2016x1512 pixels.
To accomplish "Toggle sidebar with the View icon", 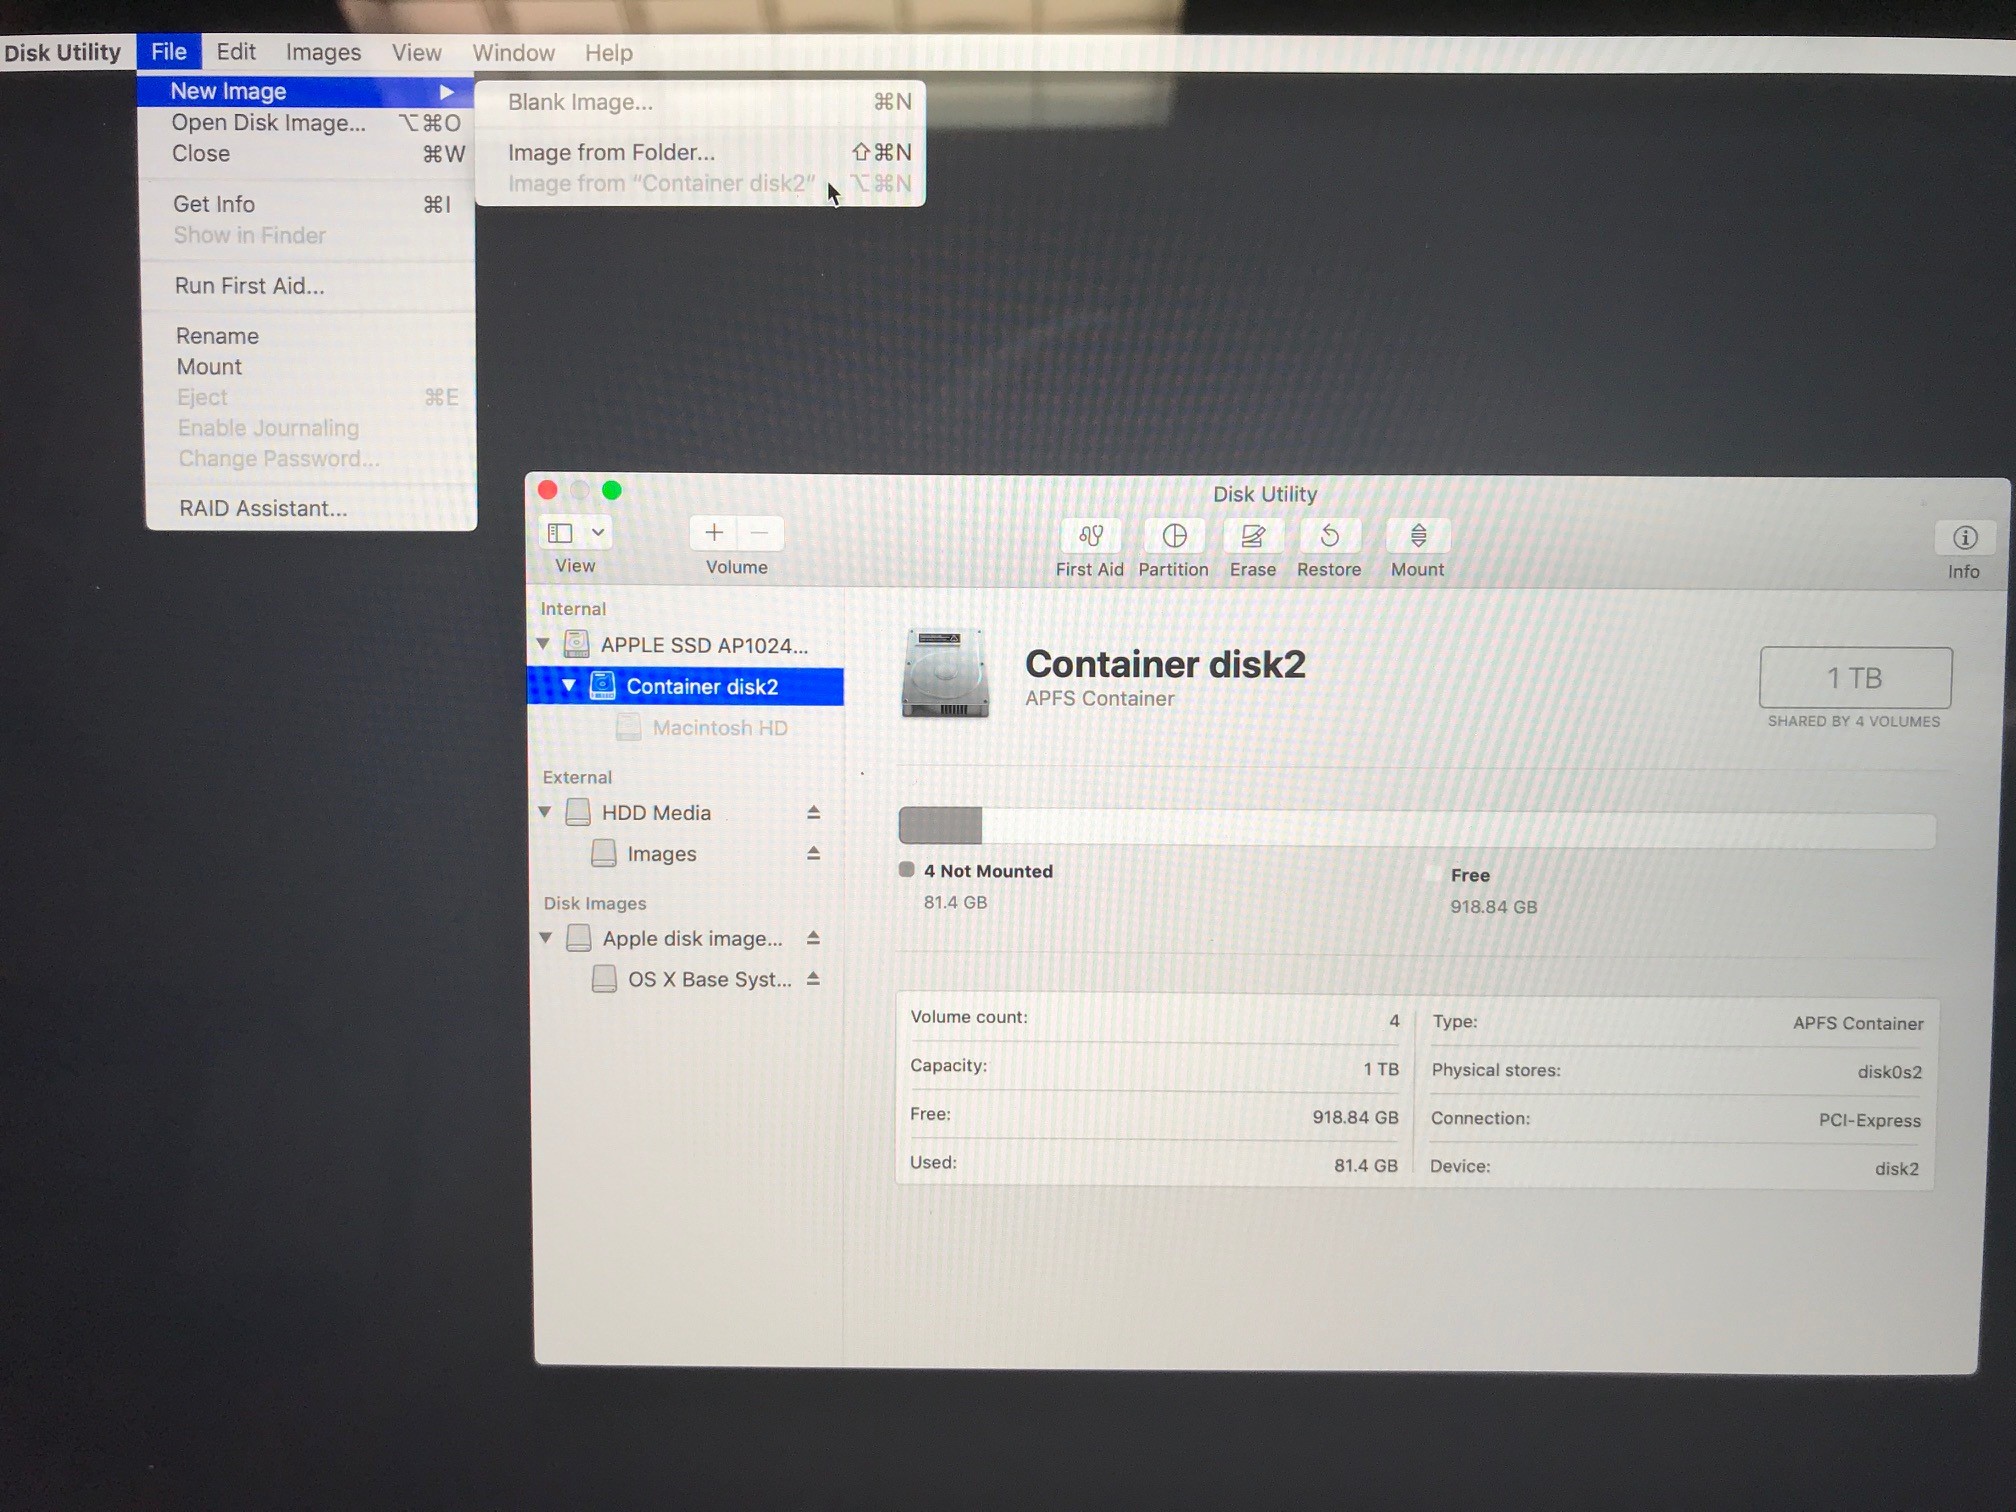I will click(561, 533).
